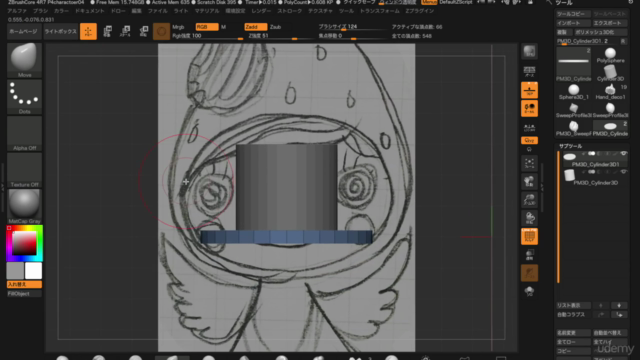640x360 pixels.
Task: Expand the サブツール panel header
Action: (x=570, y=146)
